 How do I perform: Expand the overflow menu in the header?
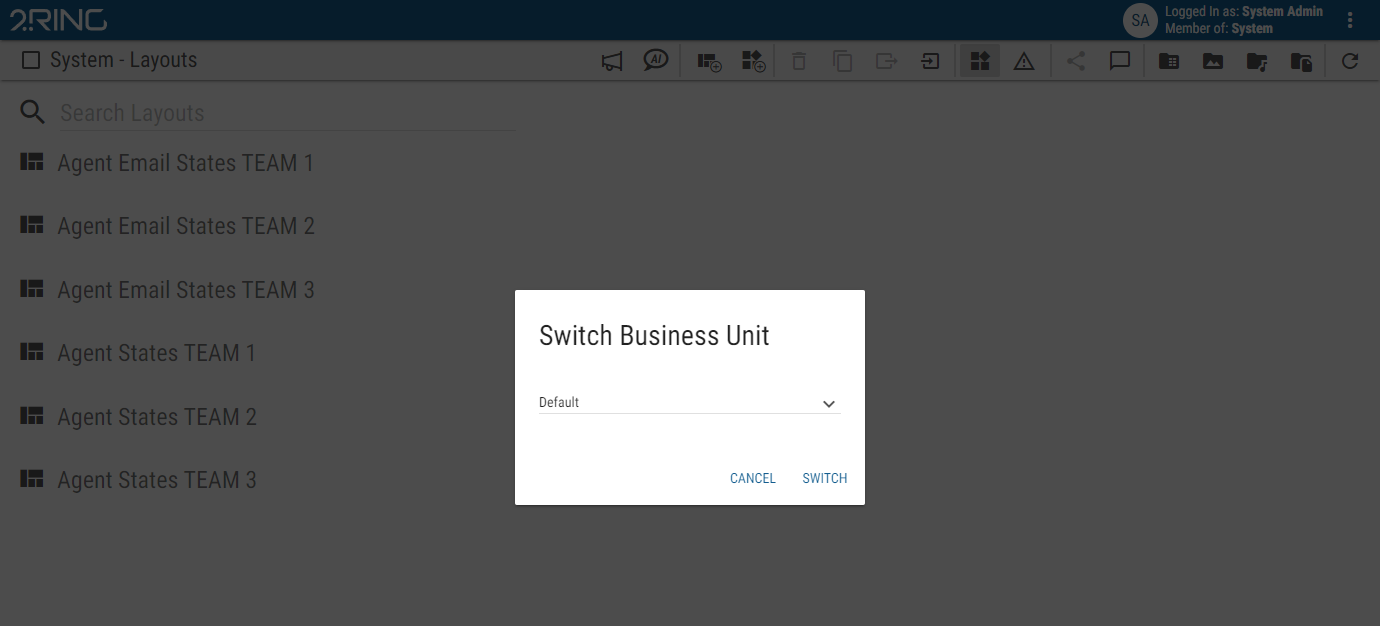(x=1350, y=19)
